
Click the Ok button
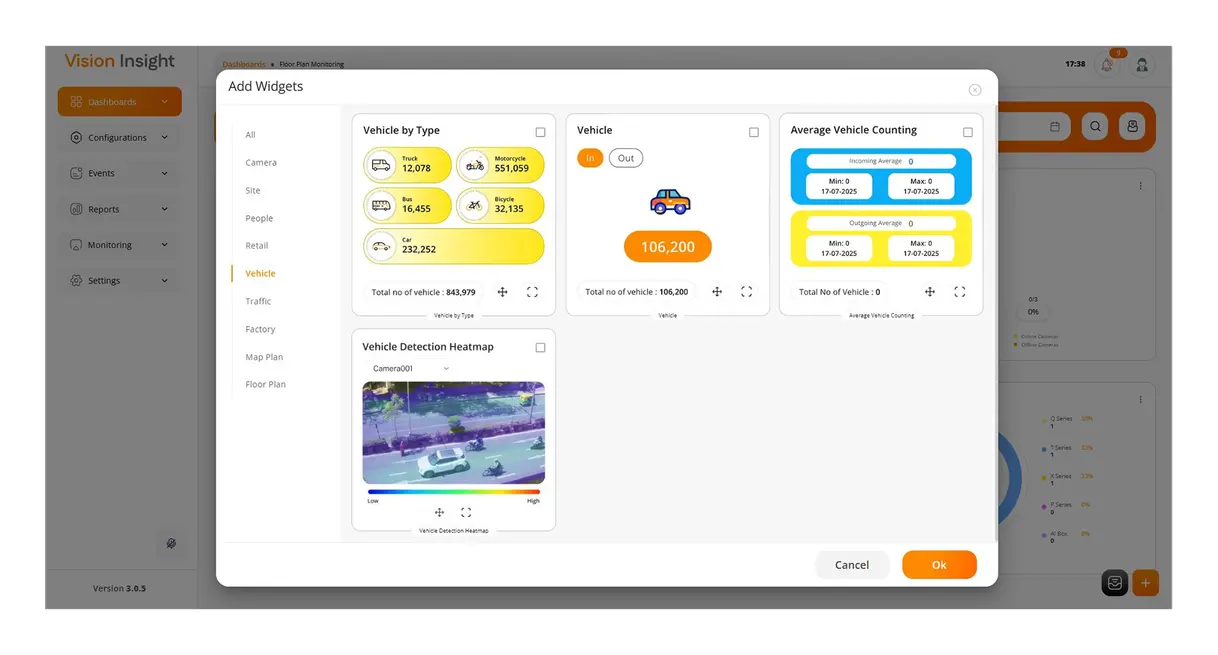(939, 565)
